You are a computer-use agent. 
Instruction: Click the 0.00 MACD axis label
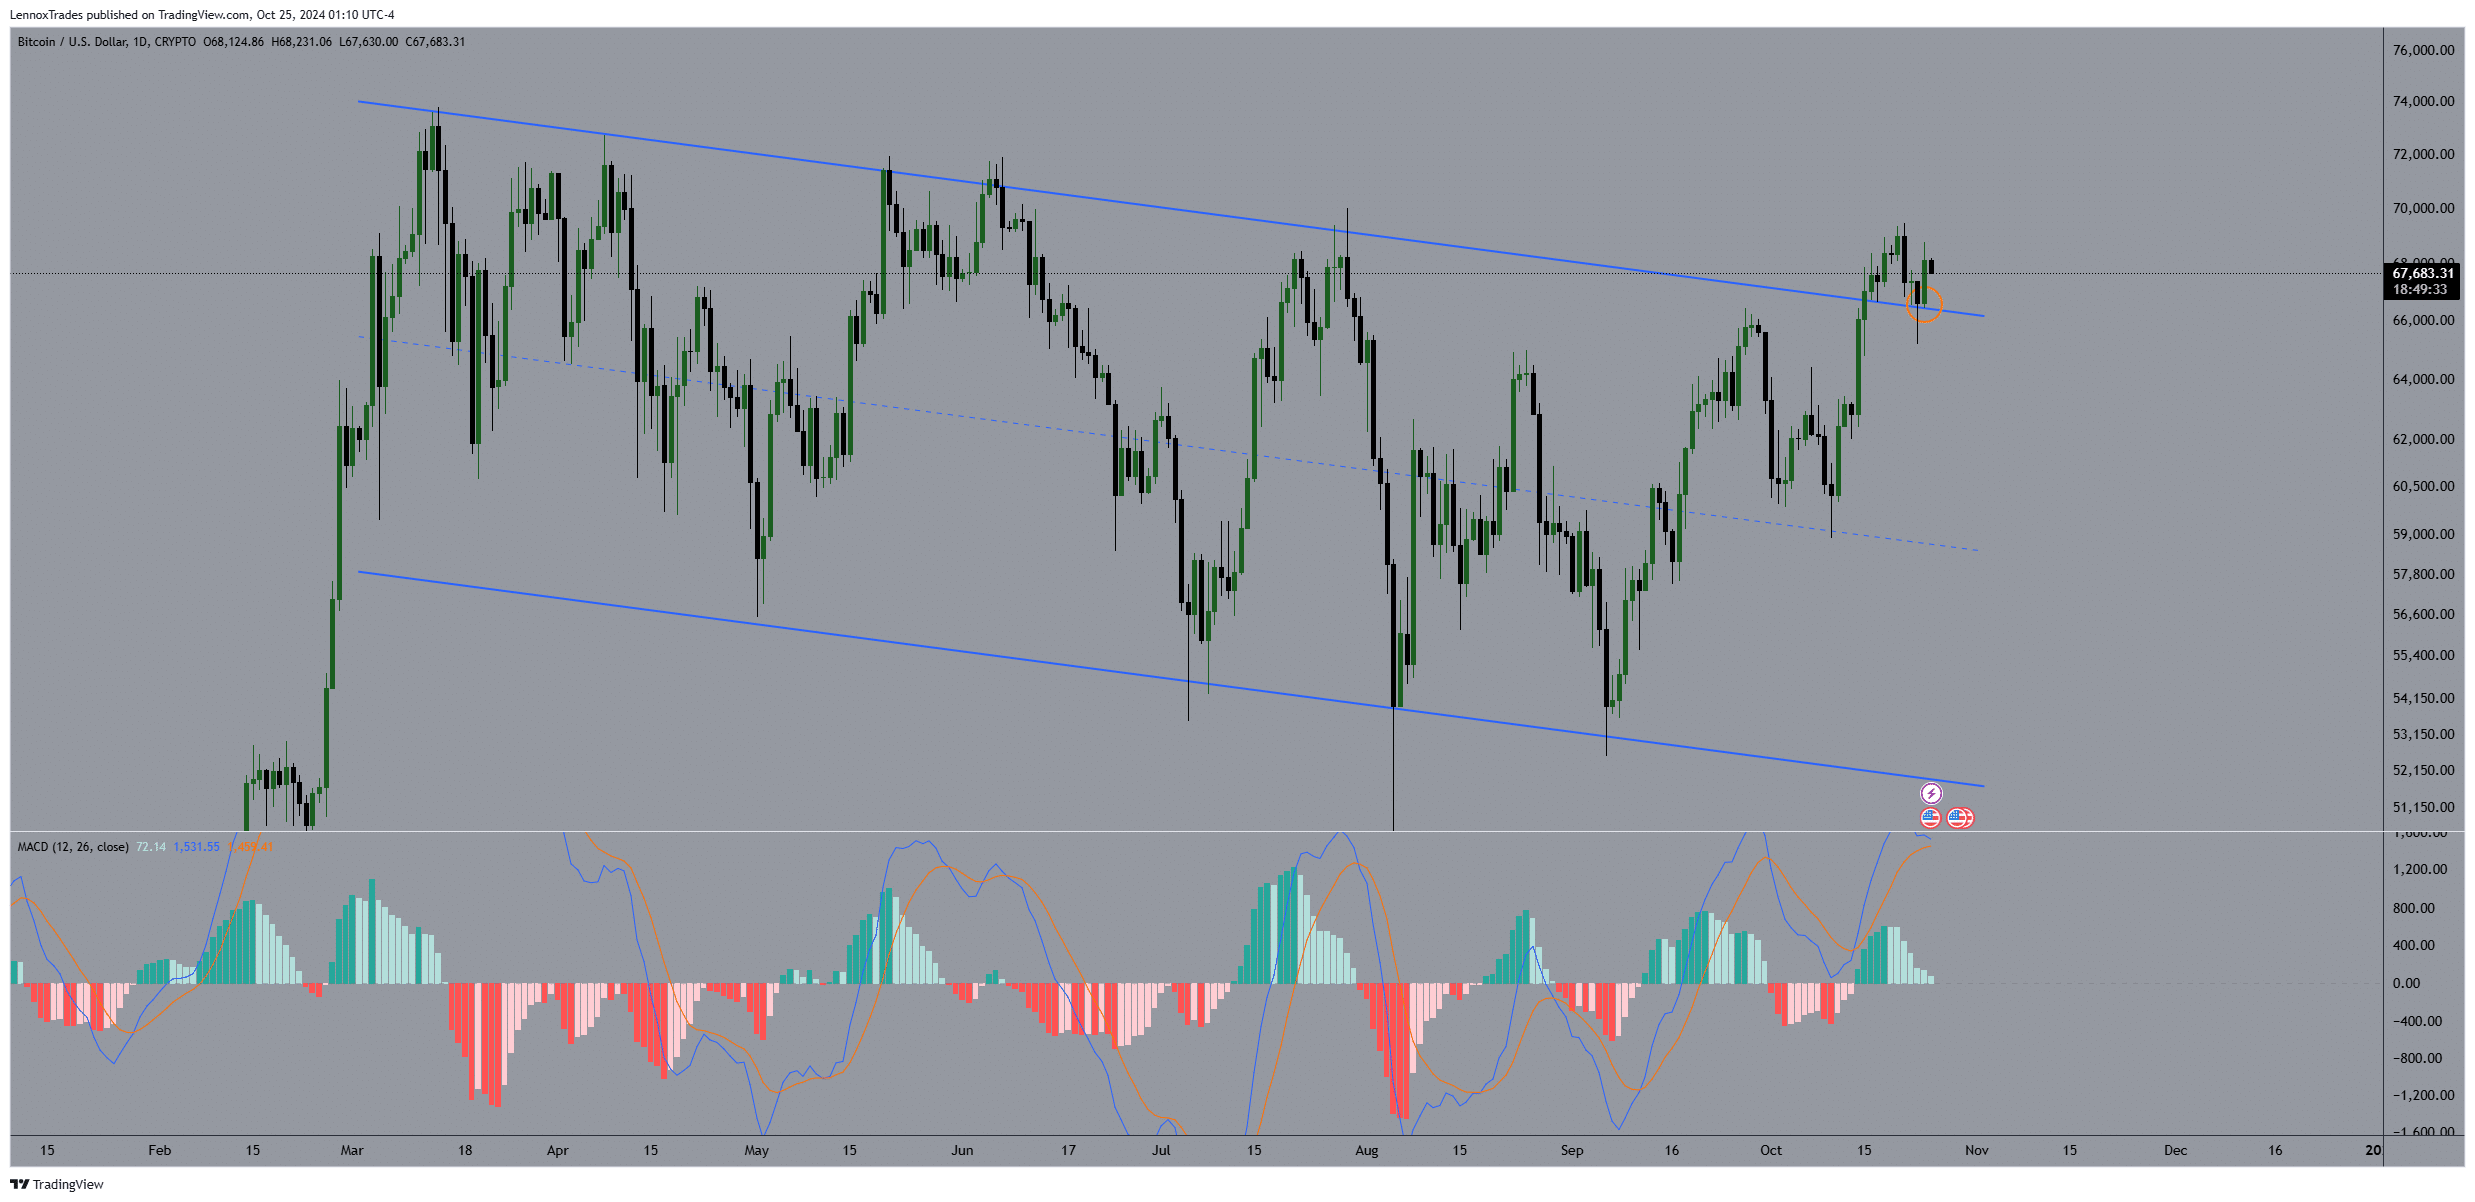click(2406, 983)
